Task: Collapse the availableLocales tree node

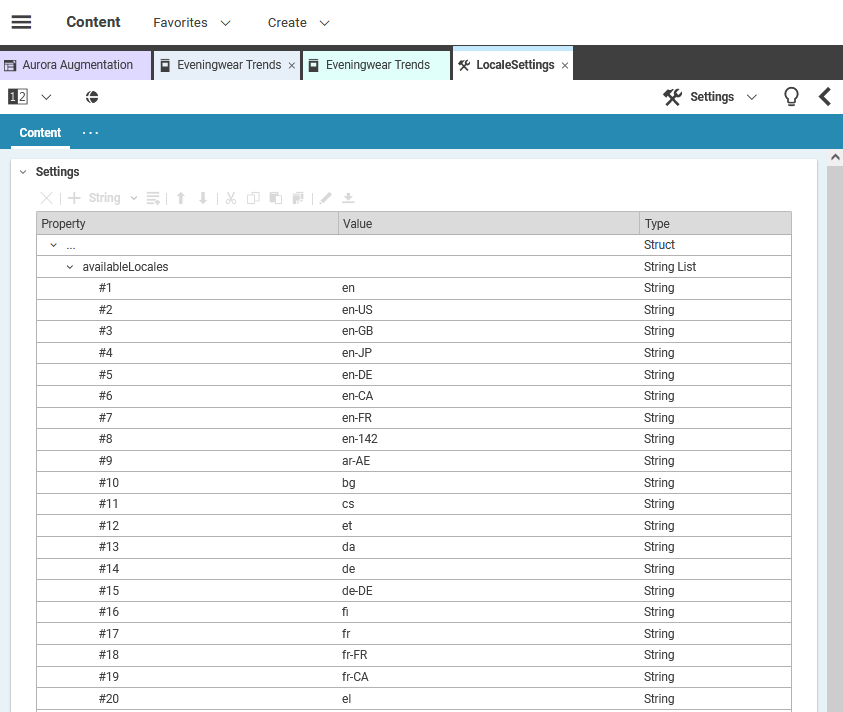Action: (70, 267)
